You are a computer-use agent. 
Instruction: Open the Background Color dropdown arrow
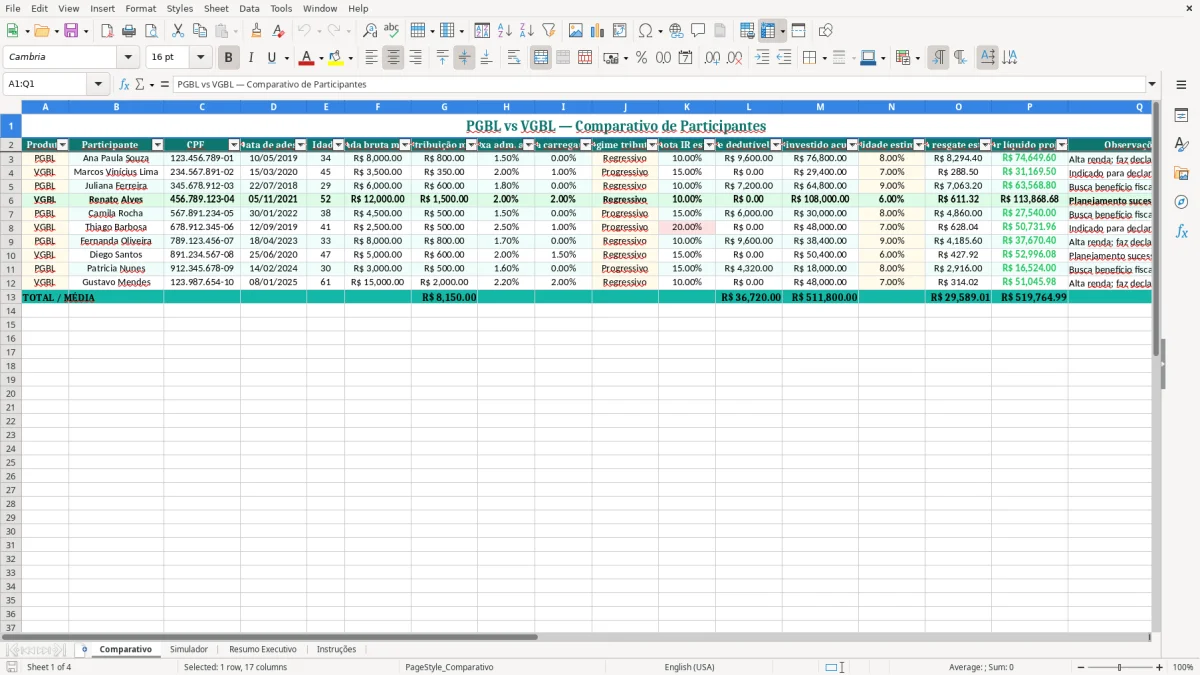pyautogui.click(x=350, y=58)
